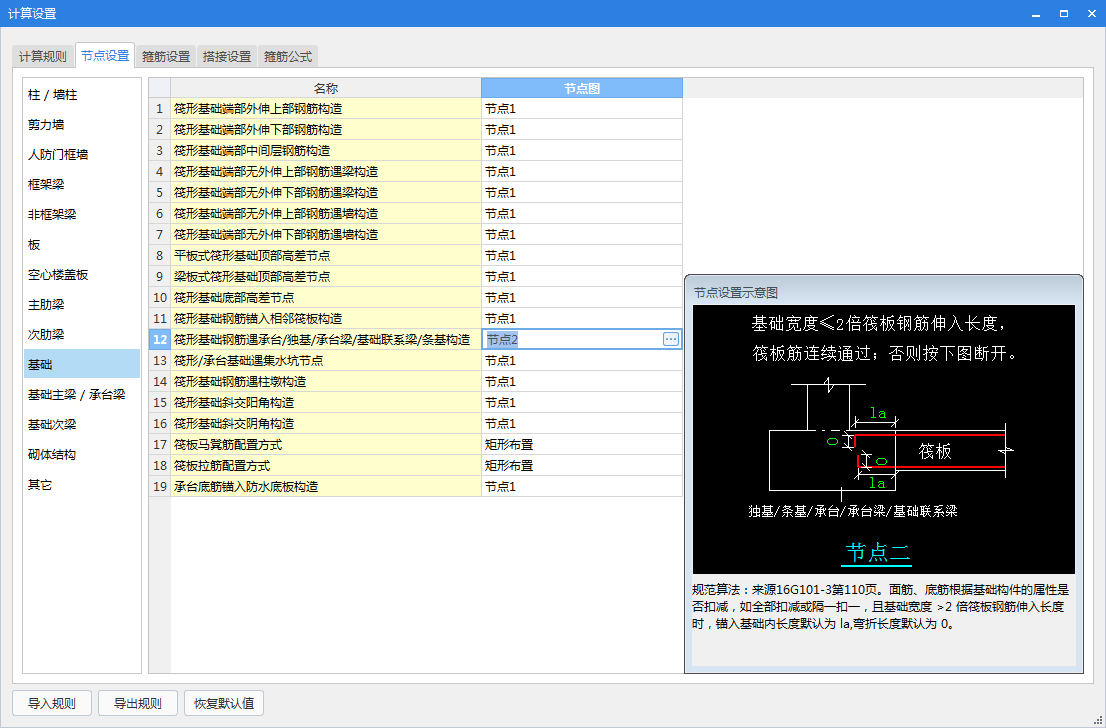
Task: Open the 箍筋公式 tab
Action: pyautogui.click(x=288, y=56)
